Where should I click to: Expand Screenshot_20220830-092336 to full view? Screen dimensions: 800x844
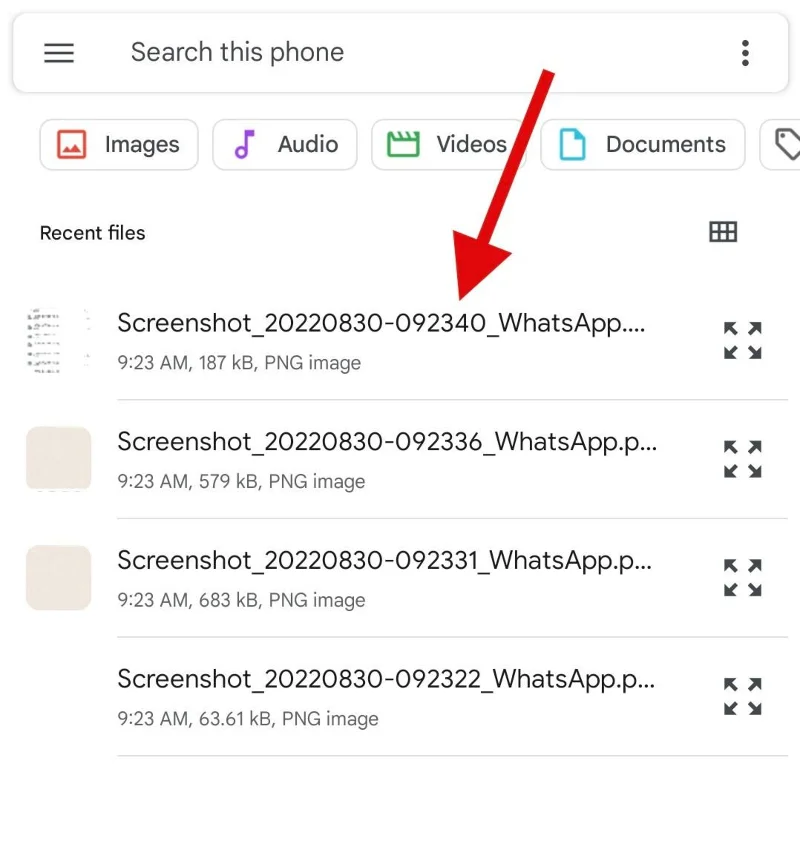[x=742, y=459]
